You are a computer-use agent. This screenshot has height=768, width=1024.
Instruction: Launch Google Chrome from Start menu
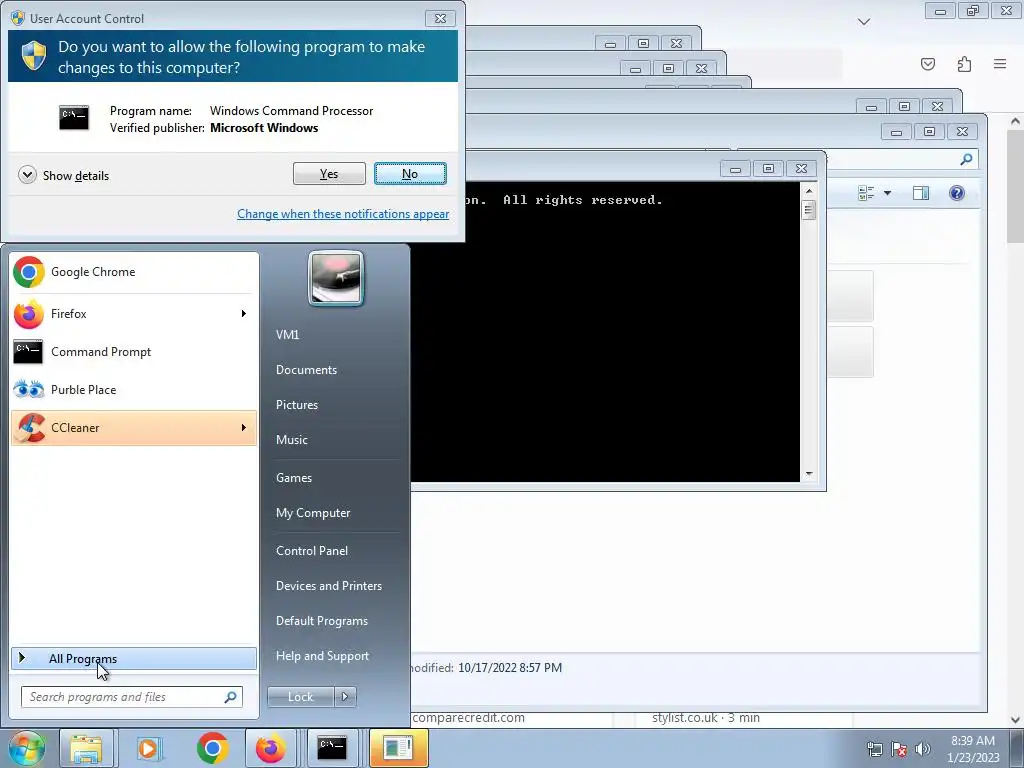pos(134,272)
